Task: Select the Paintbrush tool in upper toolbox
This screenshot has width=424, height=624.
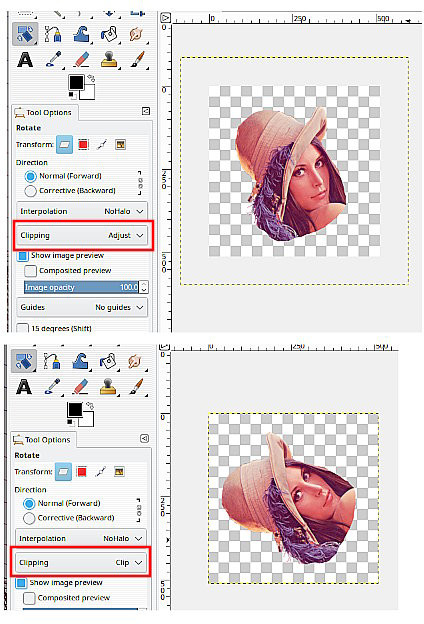Action: pos(137,60)
